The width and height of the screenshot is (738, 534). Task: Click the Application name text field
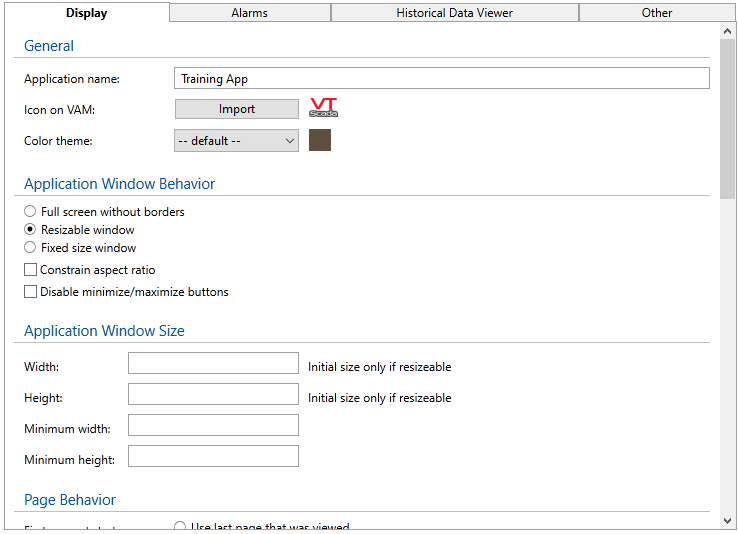[441, 79]
